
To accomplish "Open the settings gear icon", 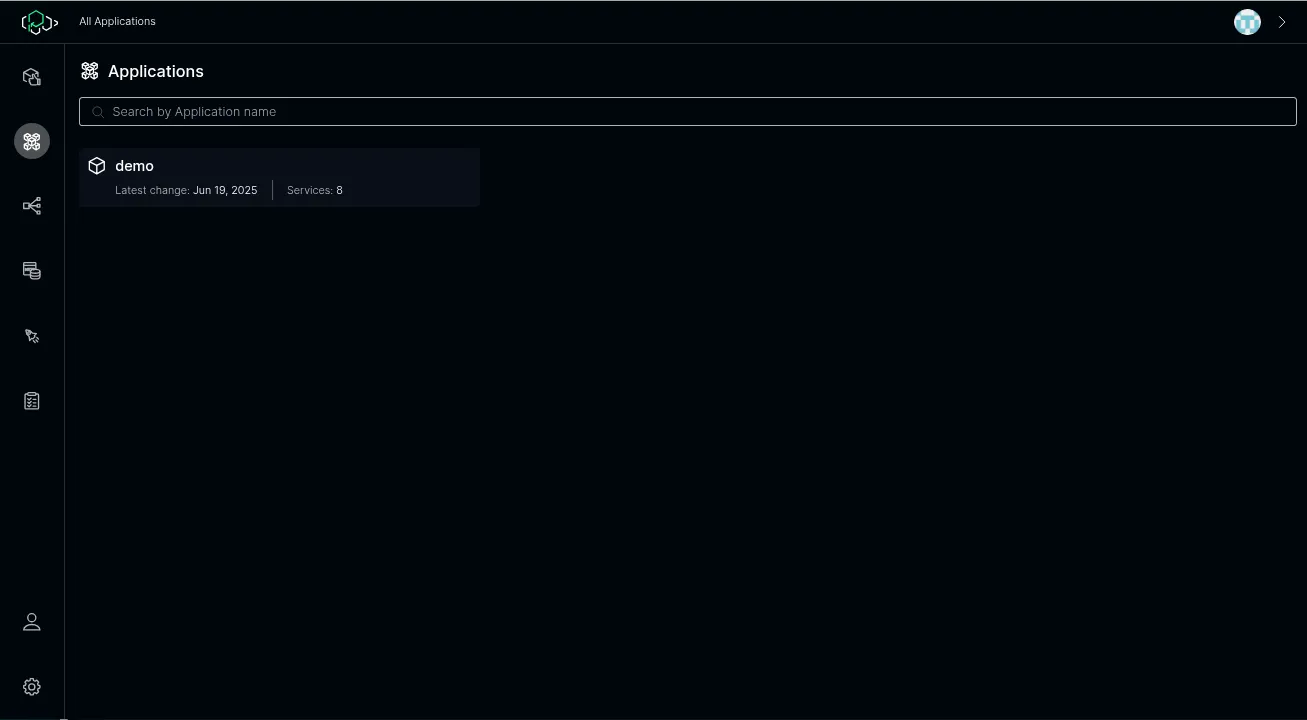I will click(x=32, y=687).
